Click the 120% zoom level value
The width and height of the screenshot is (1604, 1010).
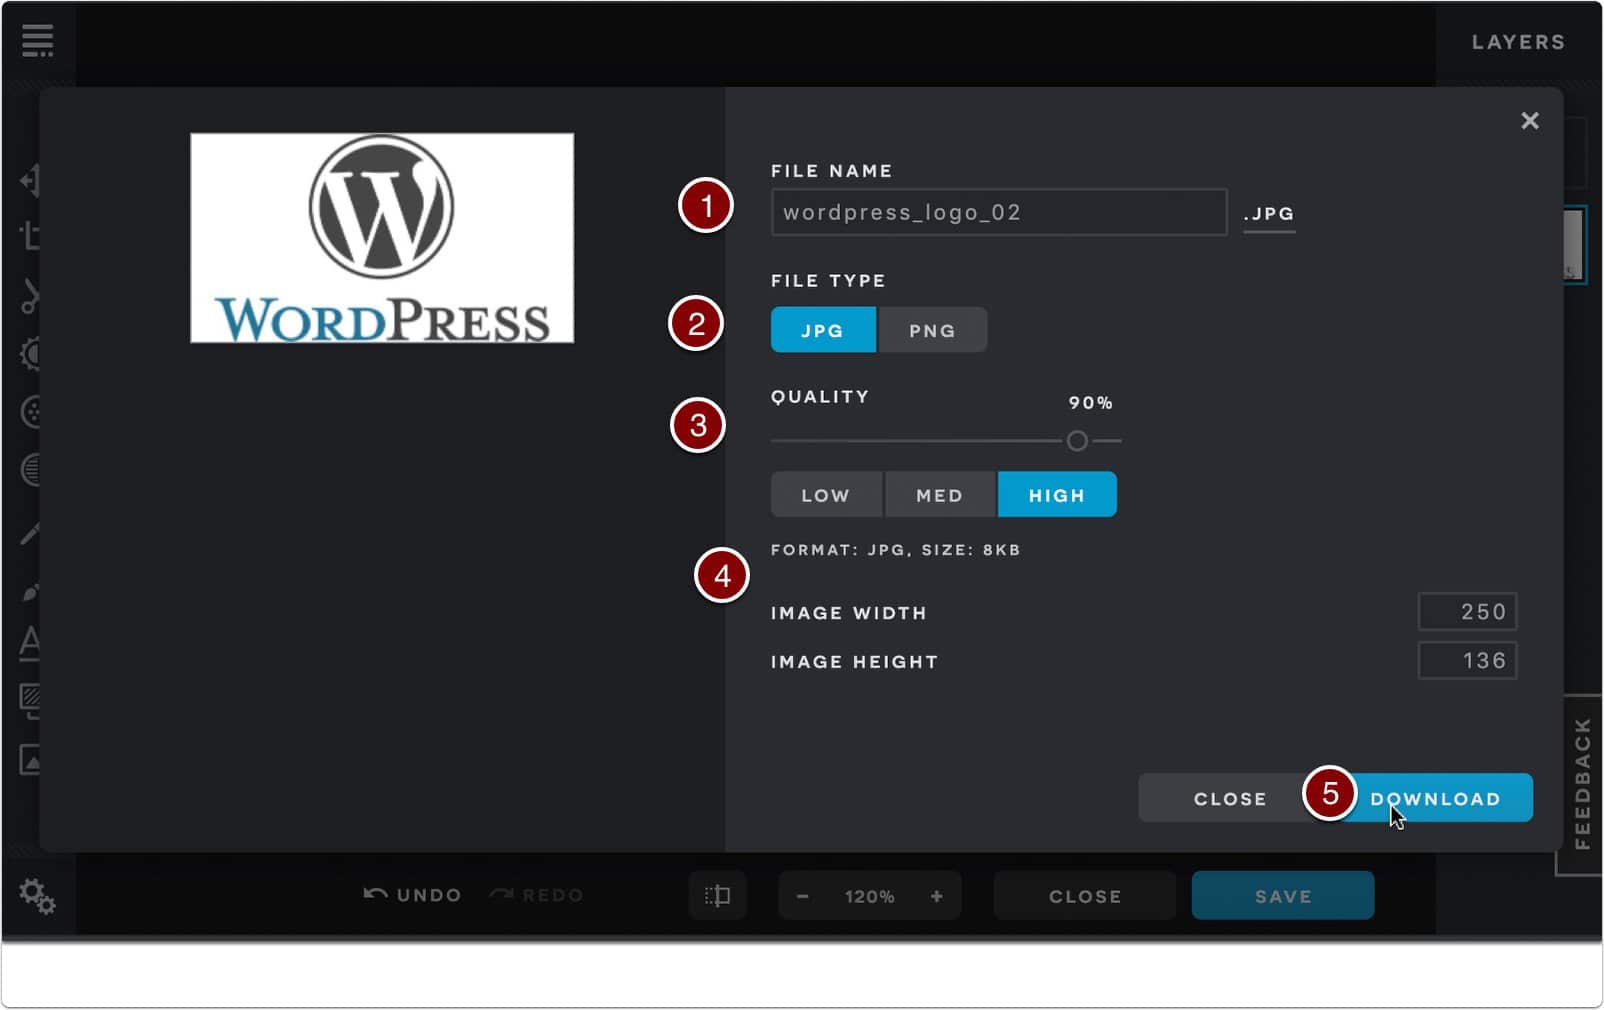coord(870,897)
